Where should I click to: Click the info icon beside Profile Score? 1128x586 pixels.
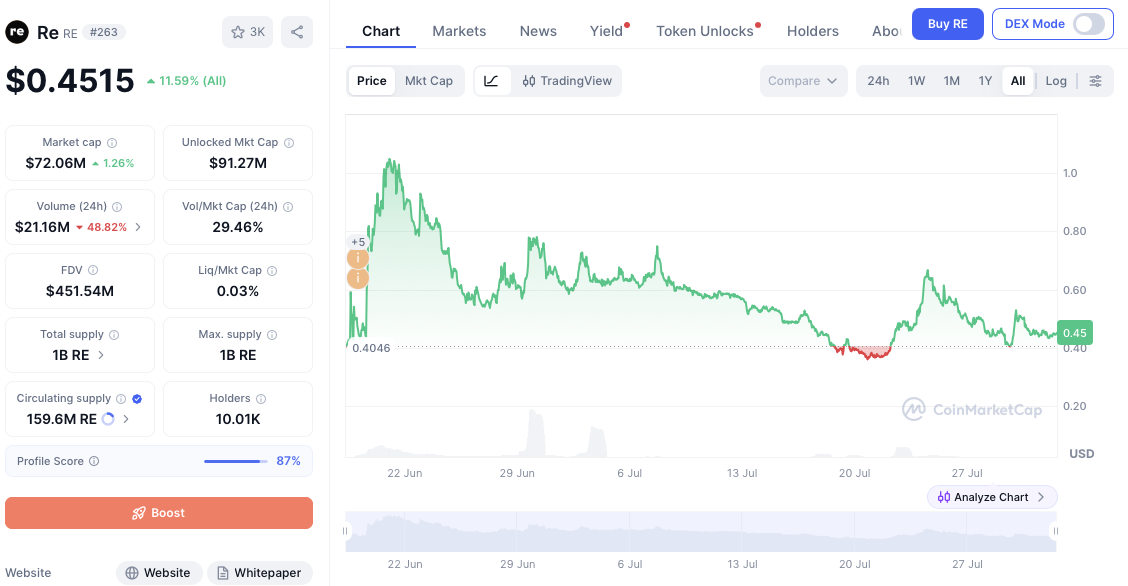point(94,461)
